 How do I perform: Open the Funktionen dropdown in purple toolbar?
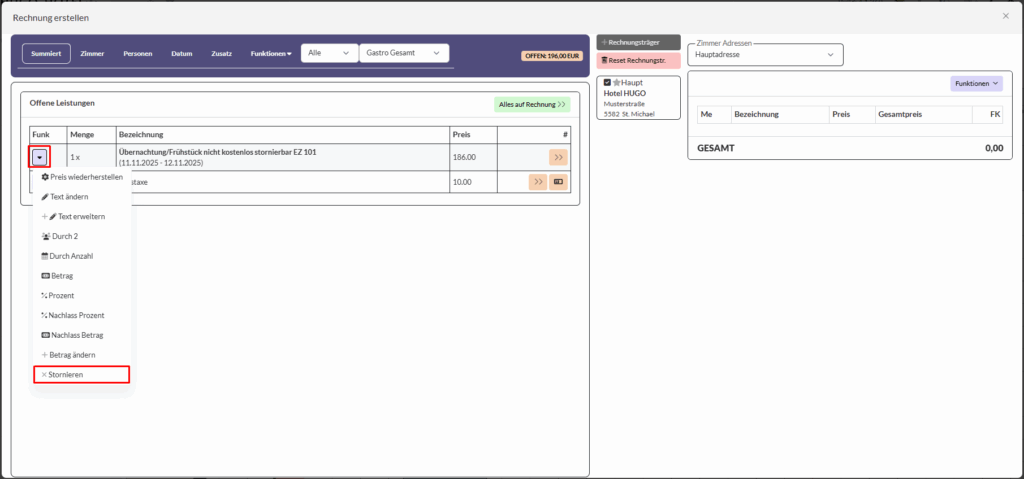click(x=271, y=54)
